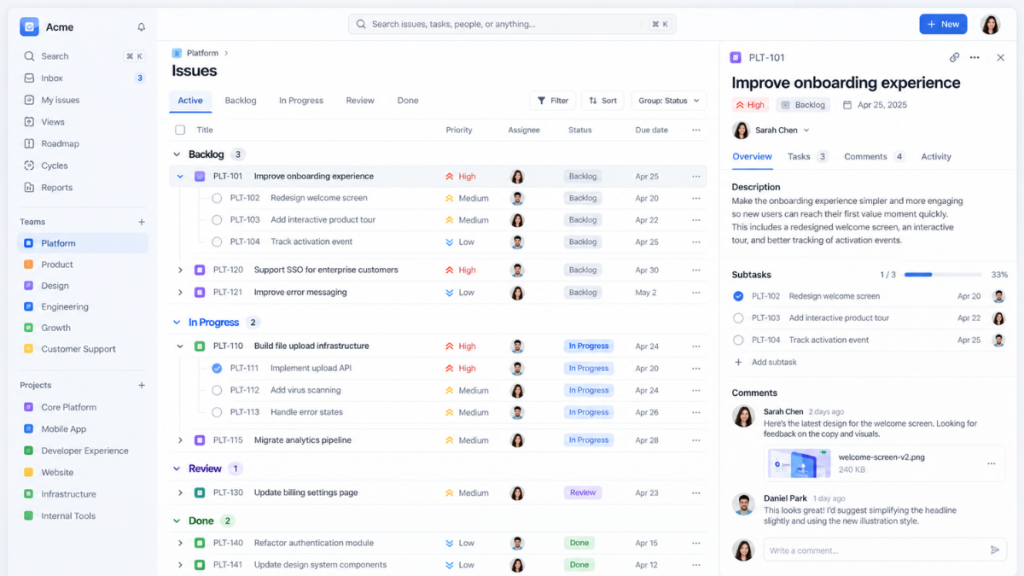Image resolution: width=1024 pixels, height=576 pixels.
Task: Send the comment with arrow icon
Action: 995,550
